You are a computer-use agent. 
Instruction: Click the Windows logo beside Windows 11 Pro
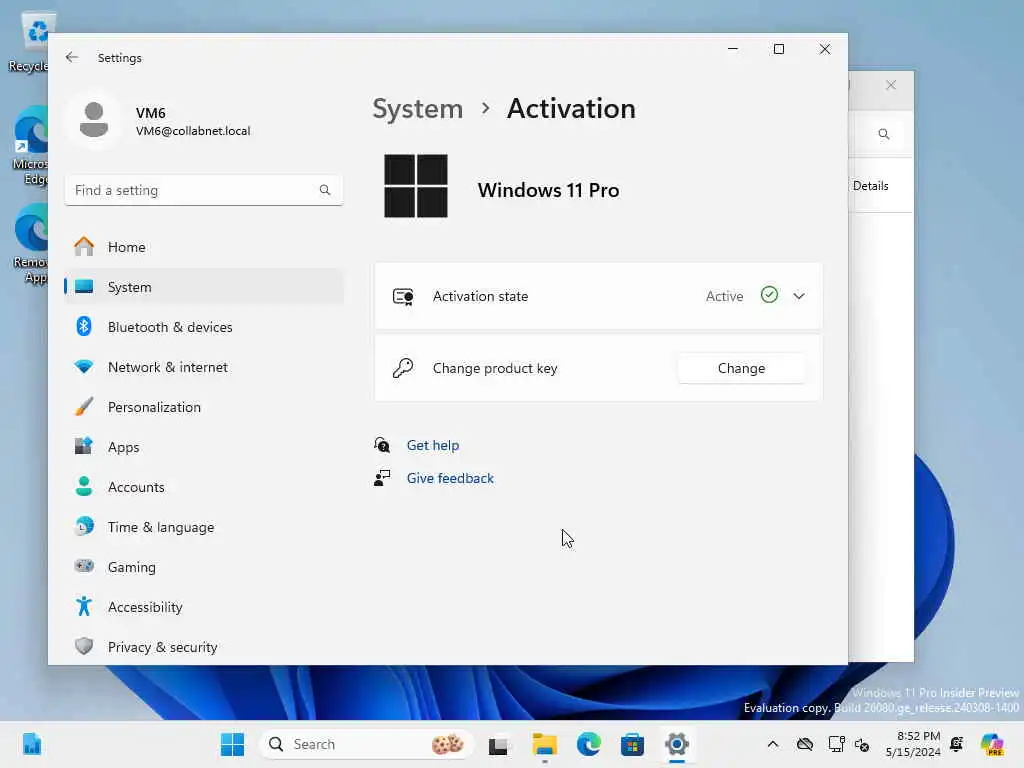[x=416, y=186]
